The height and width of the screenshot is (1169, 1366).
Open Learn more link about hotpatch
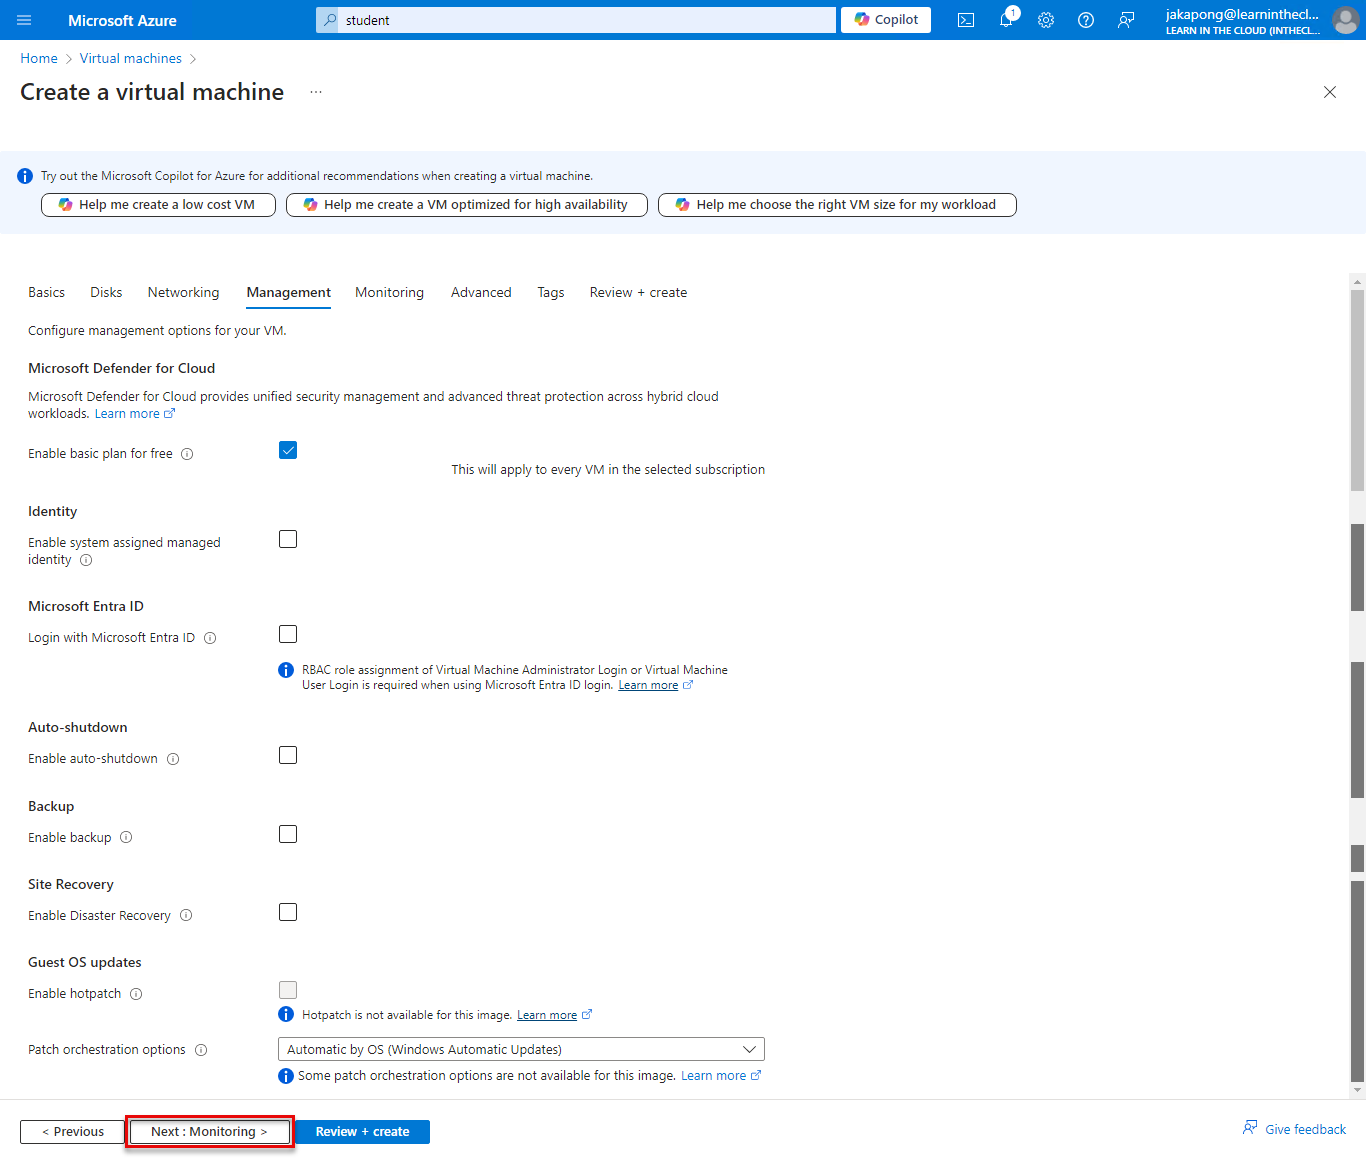click(x=554, y=1015)
